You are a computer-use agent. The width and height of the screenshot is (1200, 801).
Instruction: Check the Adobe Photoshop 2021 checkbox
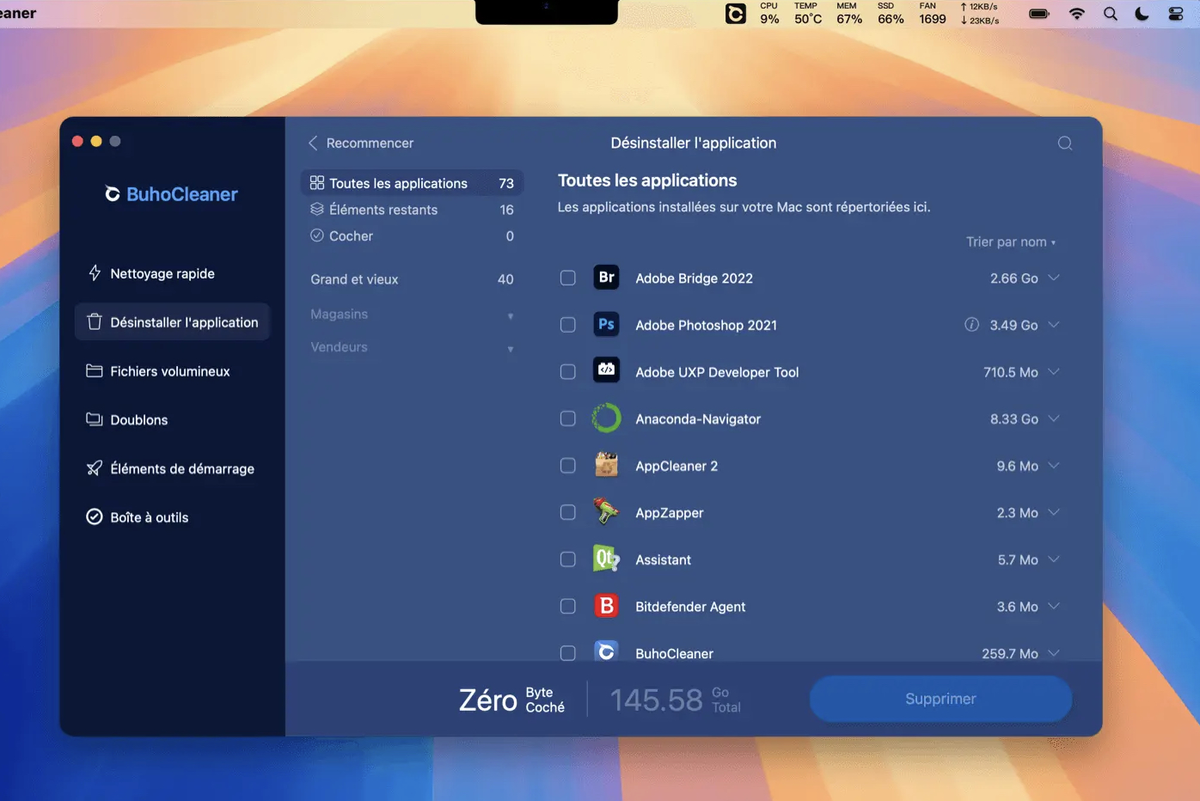568,325
